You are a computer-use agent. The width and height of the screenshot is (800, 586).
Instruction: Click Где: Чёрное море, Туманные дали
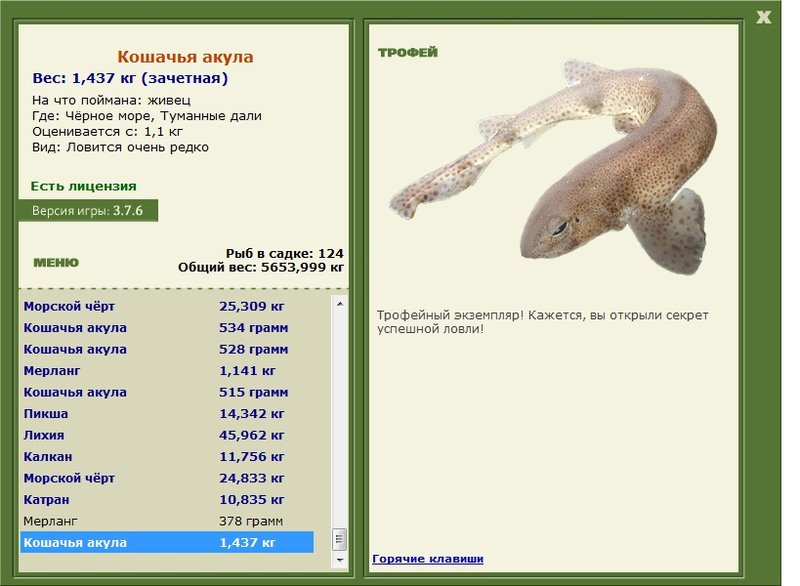pyautogui.click(x=147, y=116)
